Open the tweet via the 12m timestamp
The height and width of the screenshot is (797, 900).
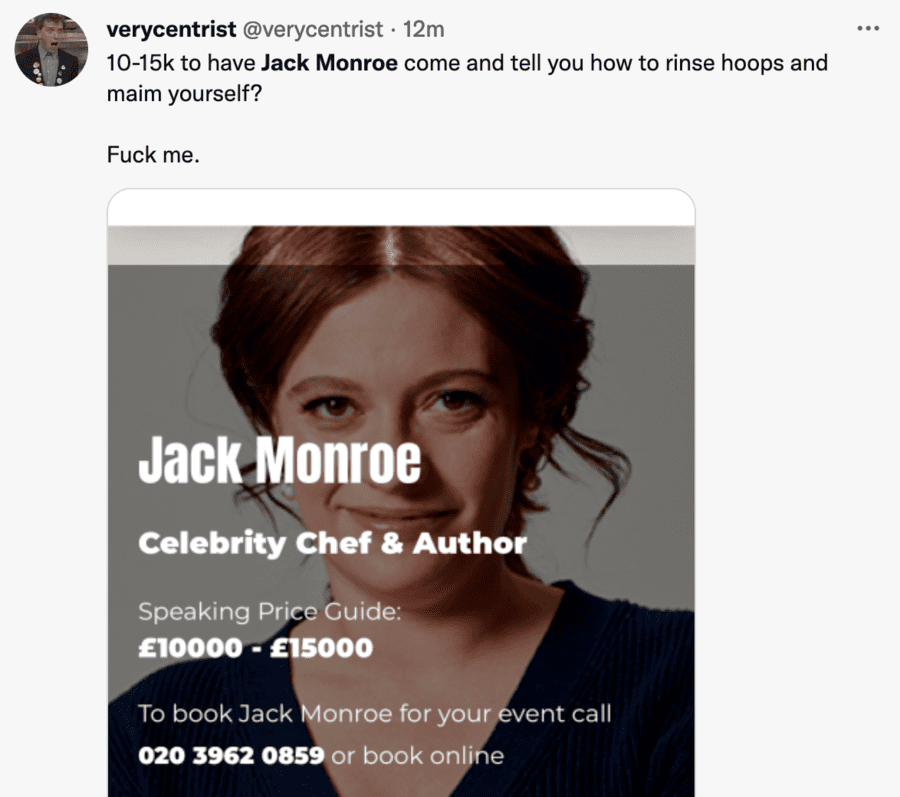coord(424,29)
